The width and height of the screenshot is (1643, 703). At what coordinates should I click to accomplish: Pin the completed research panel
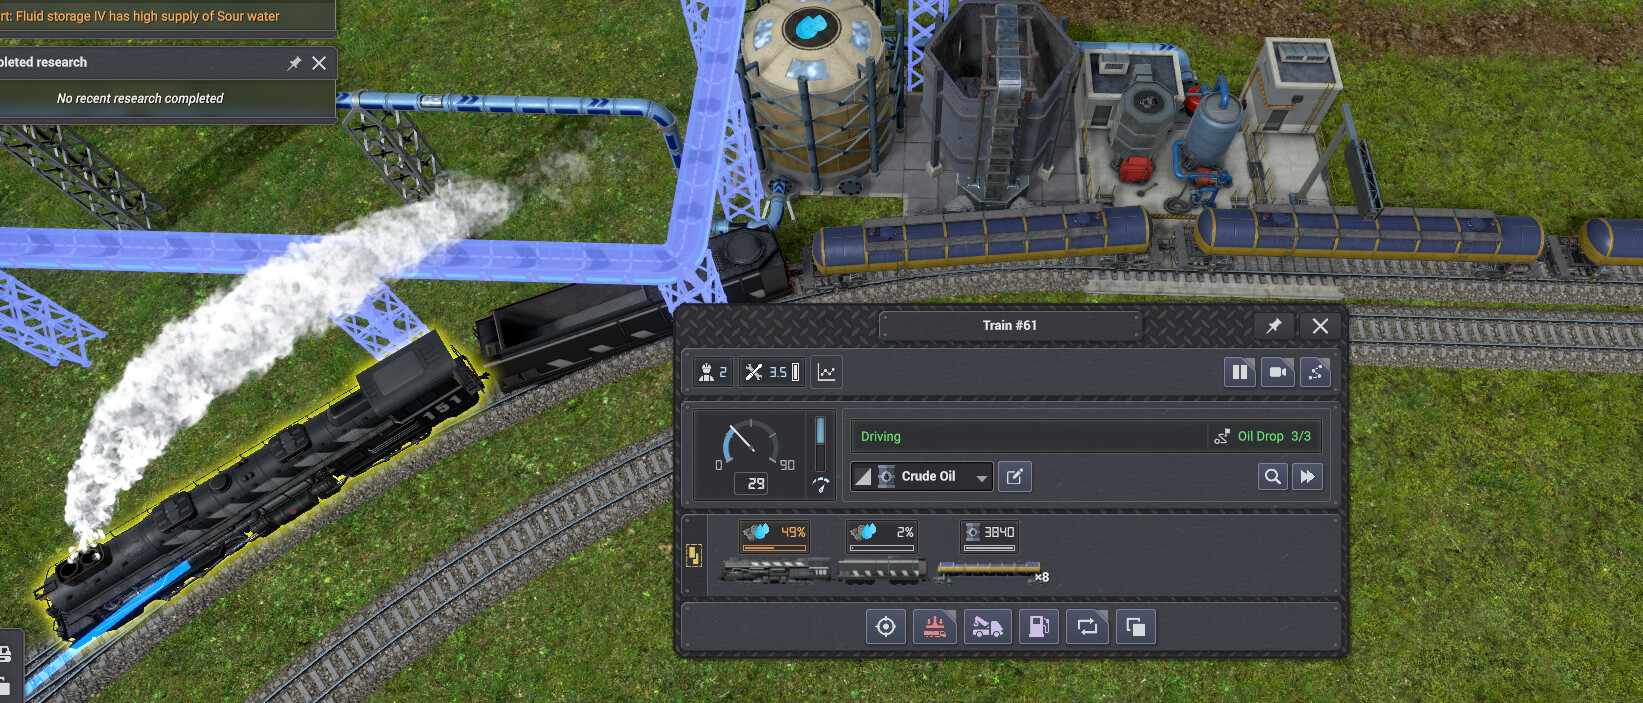click(x=294, y=63)
